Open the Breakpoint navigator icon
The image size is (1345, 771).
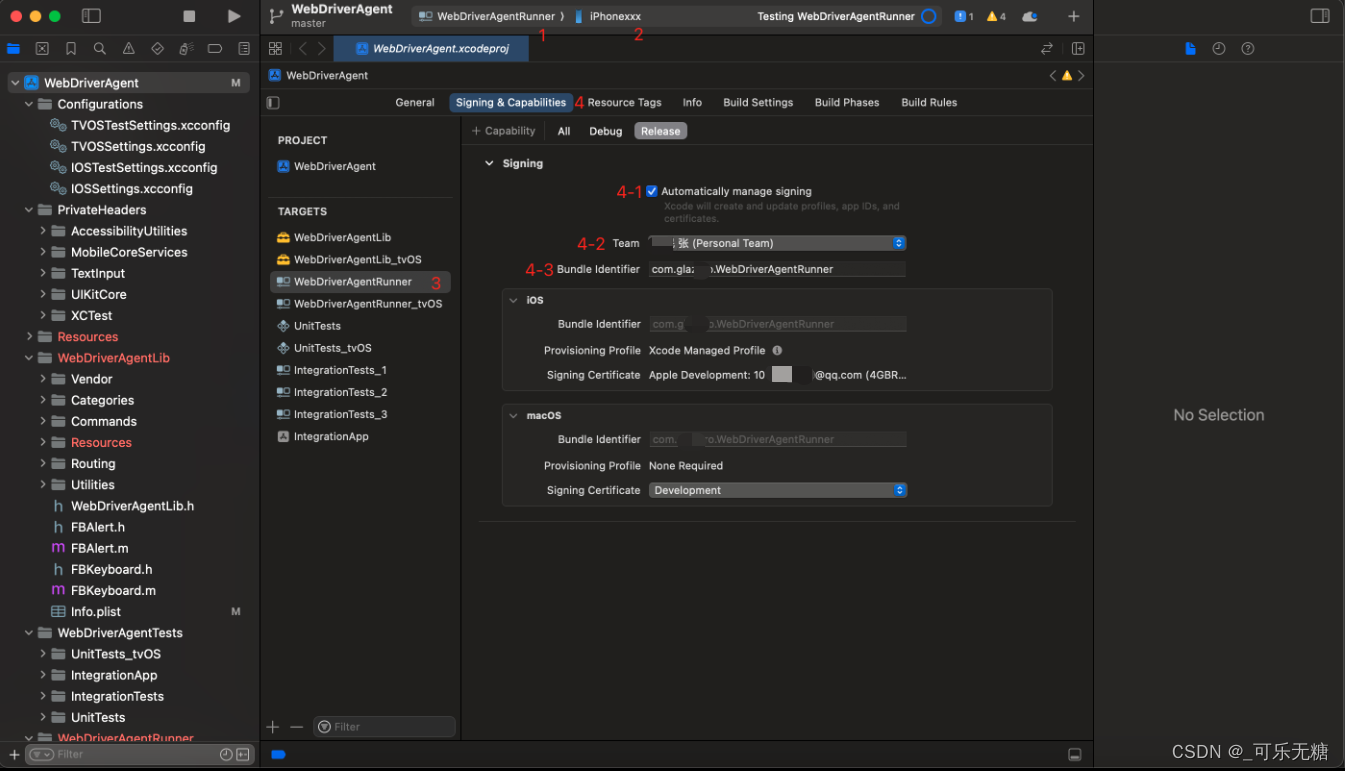click(x=215, y=48)
